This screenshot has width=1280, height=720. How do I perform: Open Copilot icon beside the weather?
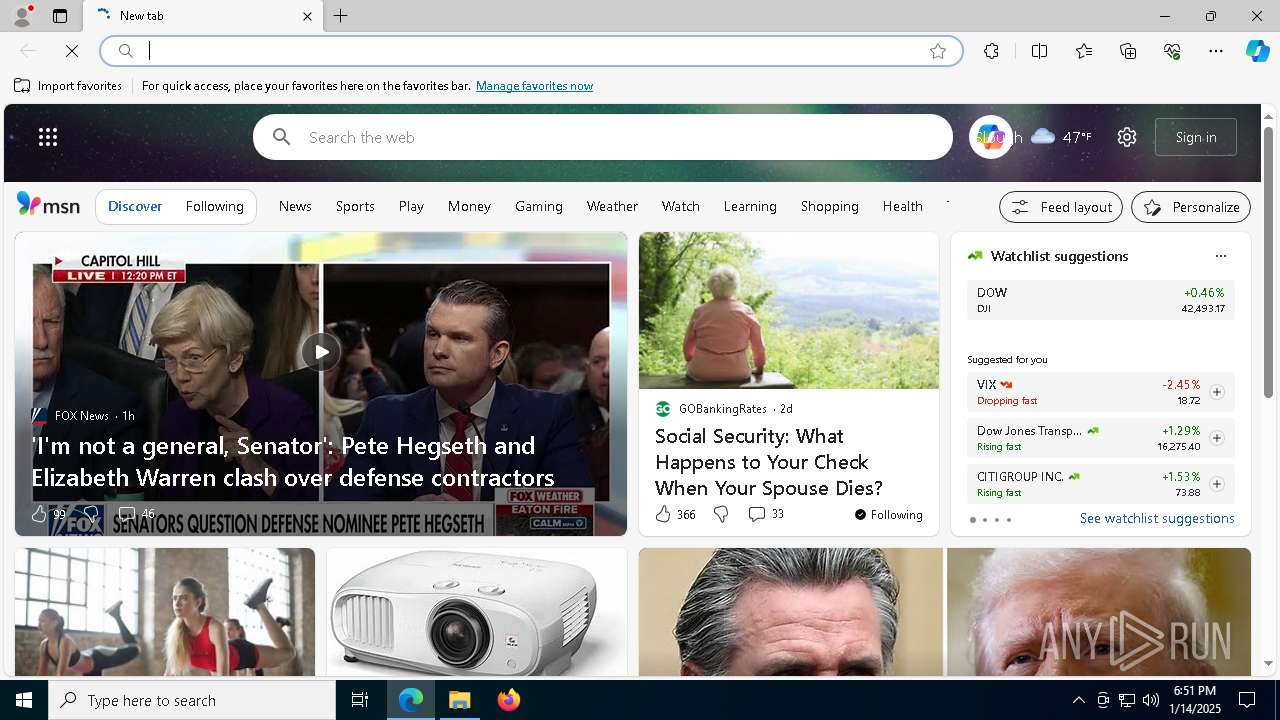pos(990,137)
